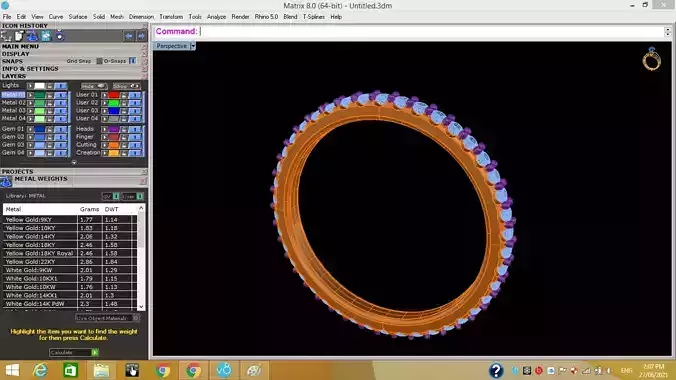Click the metal list scroll-down arrow

(x=141, y=306)
